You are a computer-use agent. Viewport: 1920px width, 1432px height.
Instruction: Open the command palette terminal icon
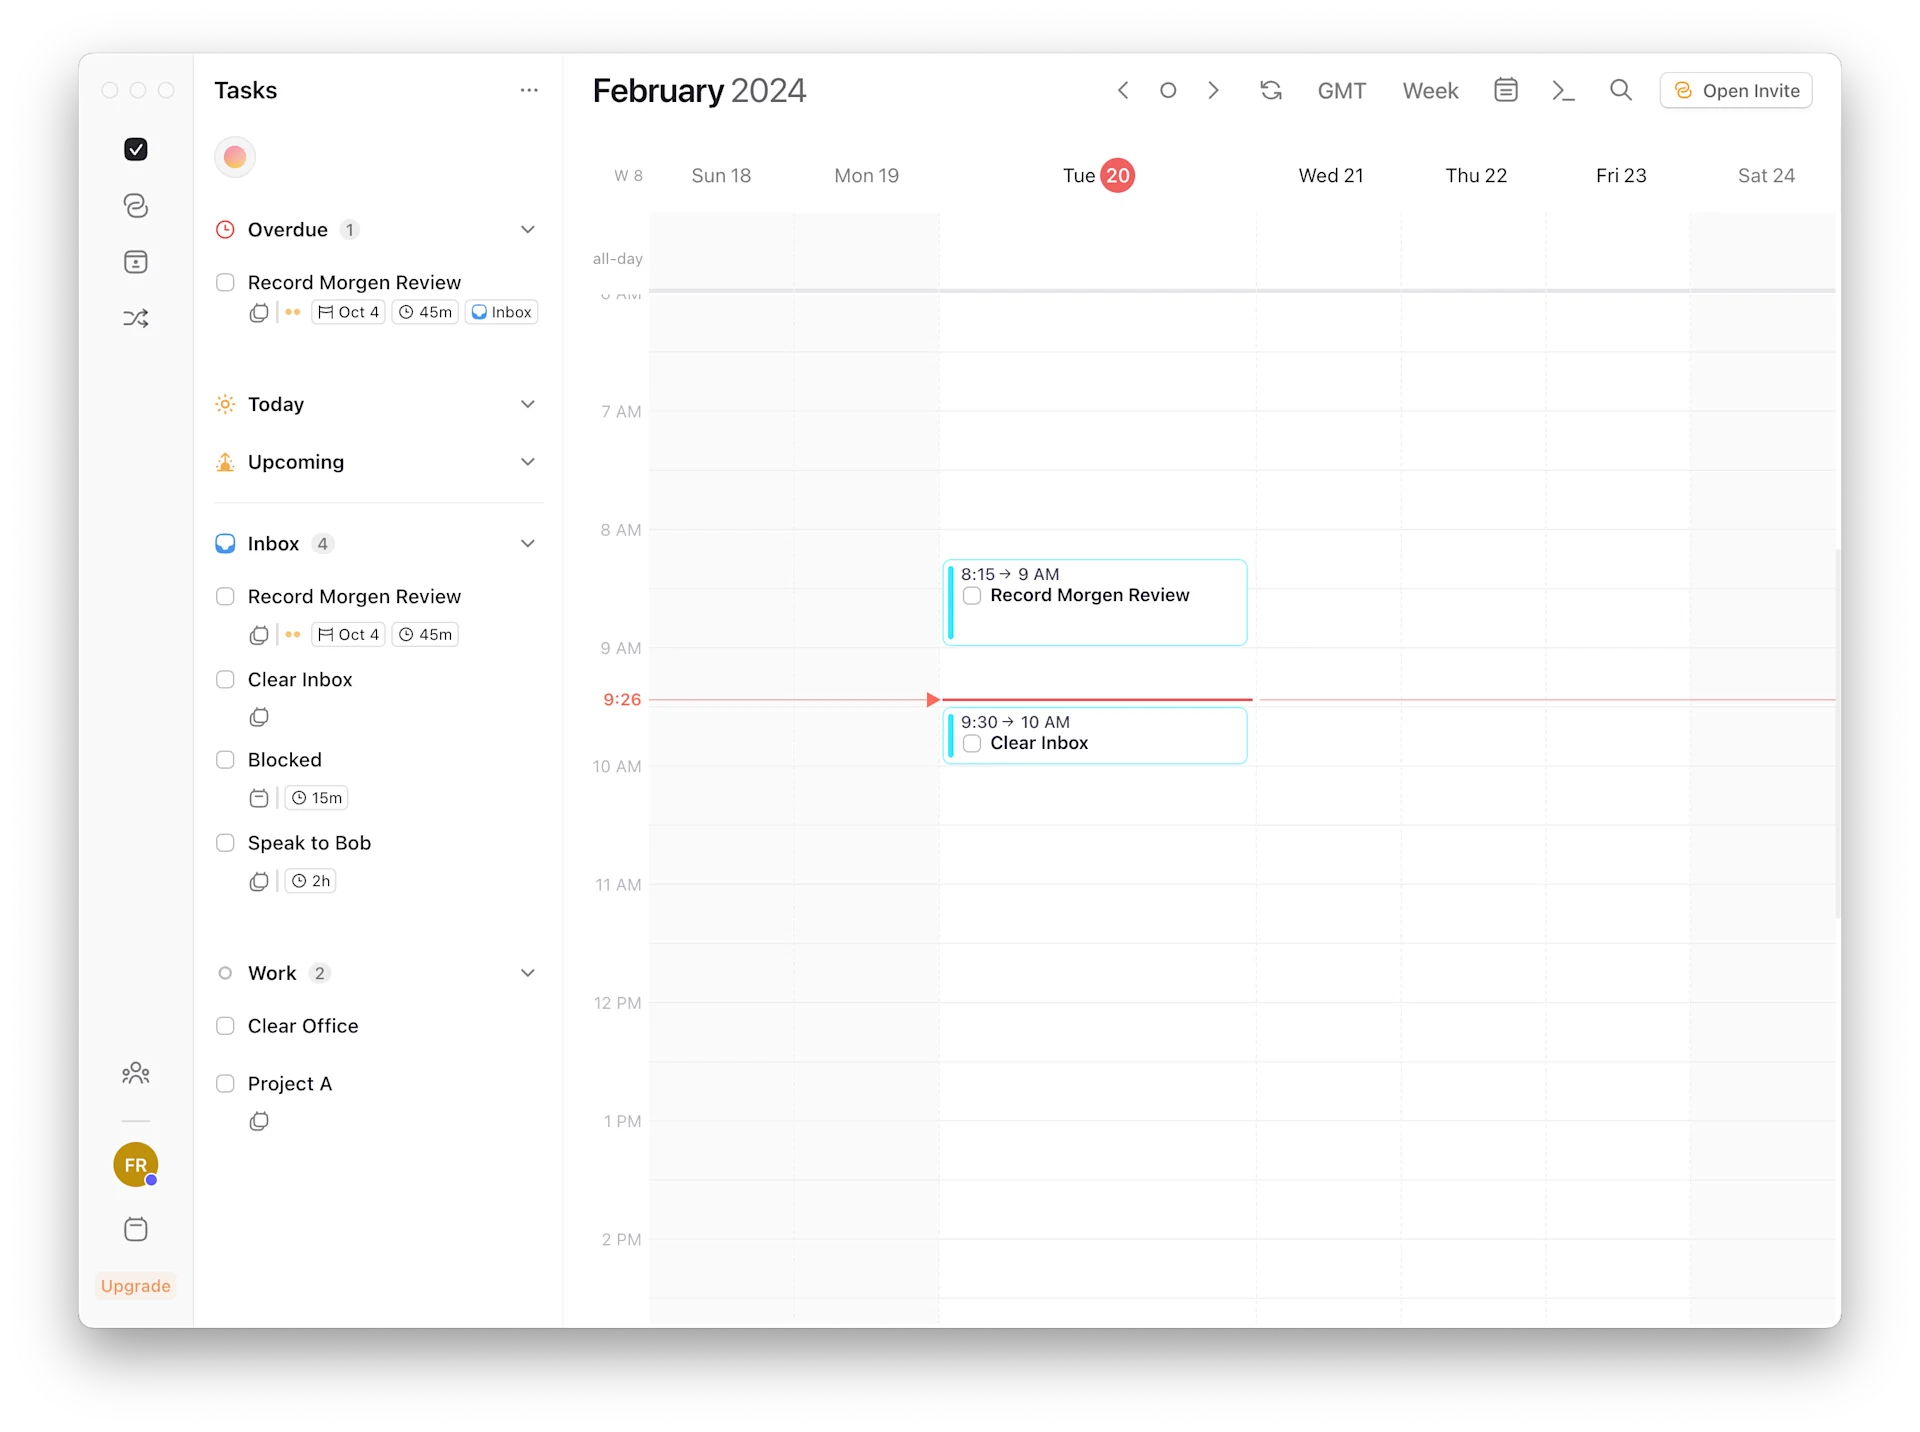1563,91
